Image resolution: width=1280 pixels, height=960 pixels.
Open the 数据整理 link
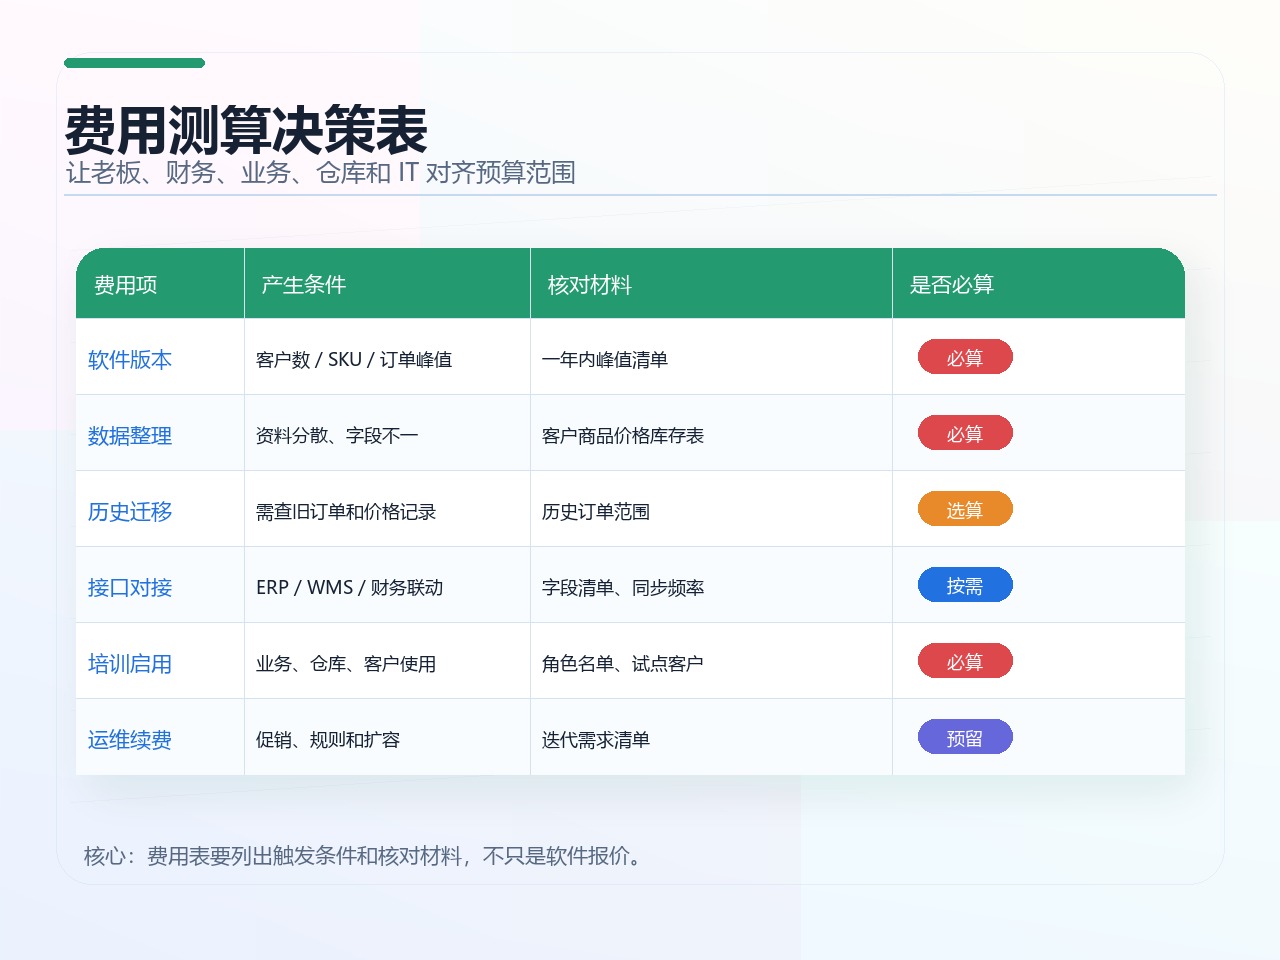pyautogui.click(x=130, y=436)
